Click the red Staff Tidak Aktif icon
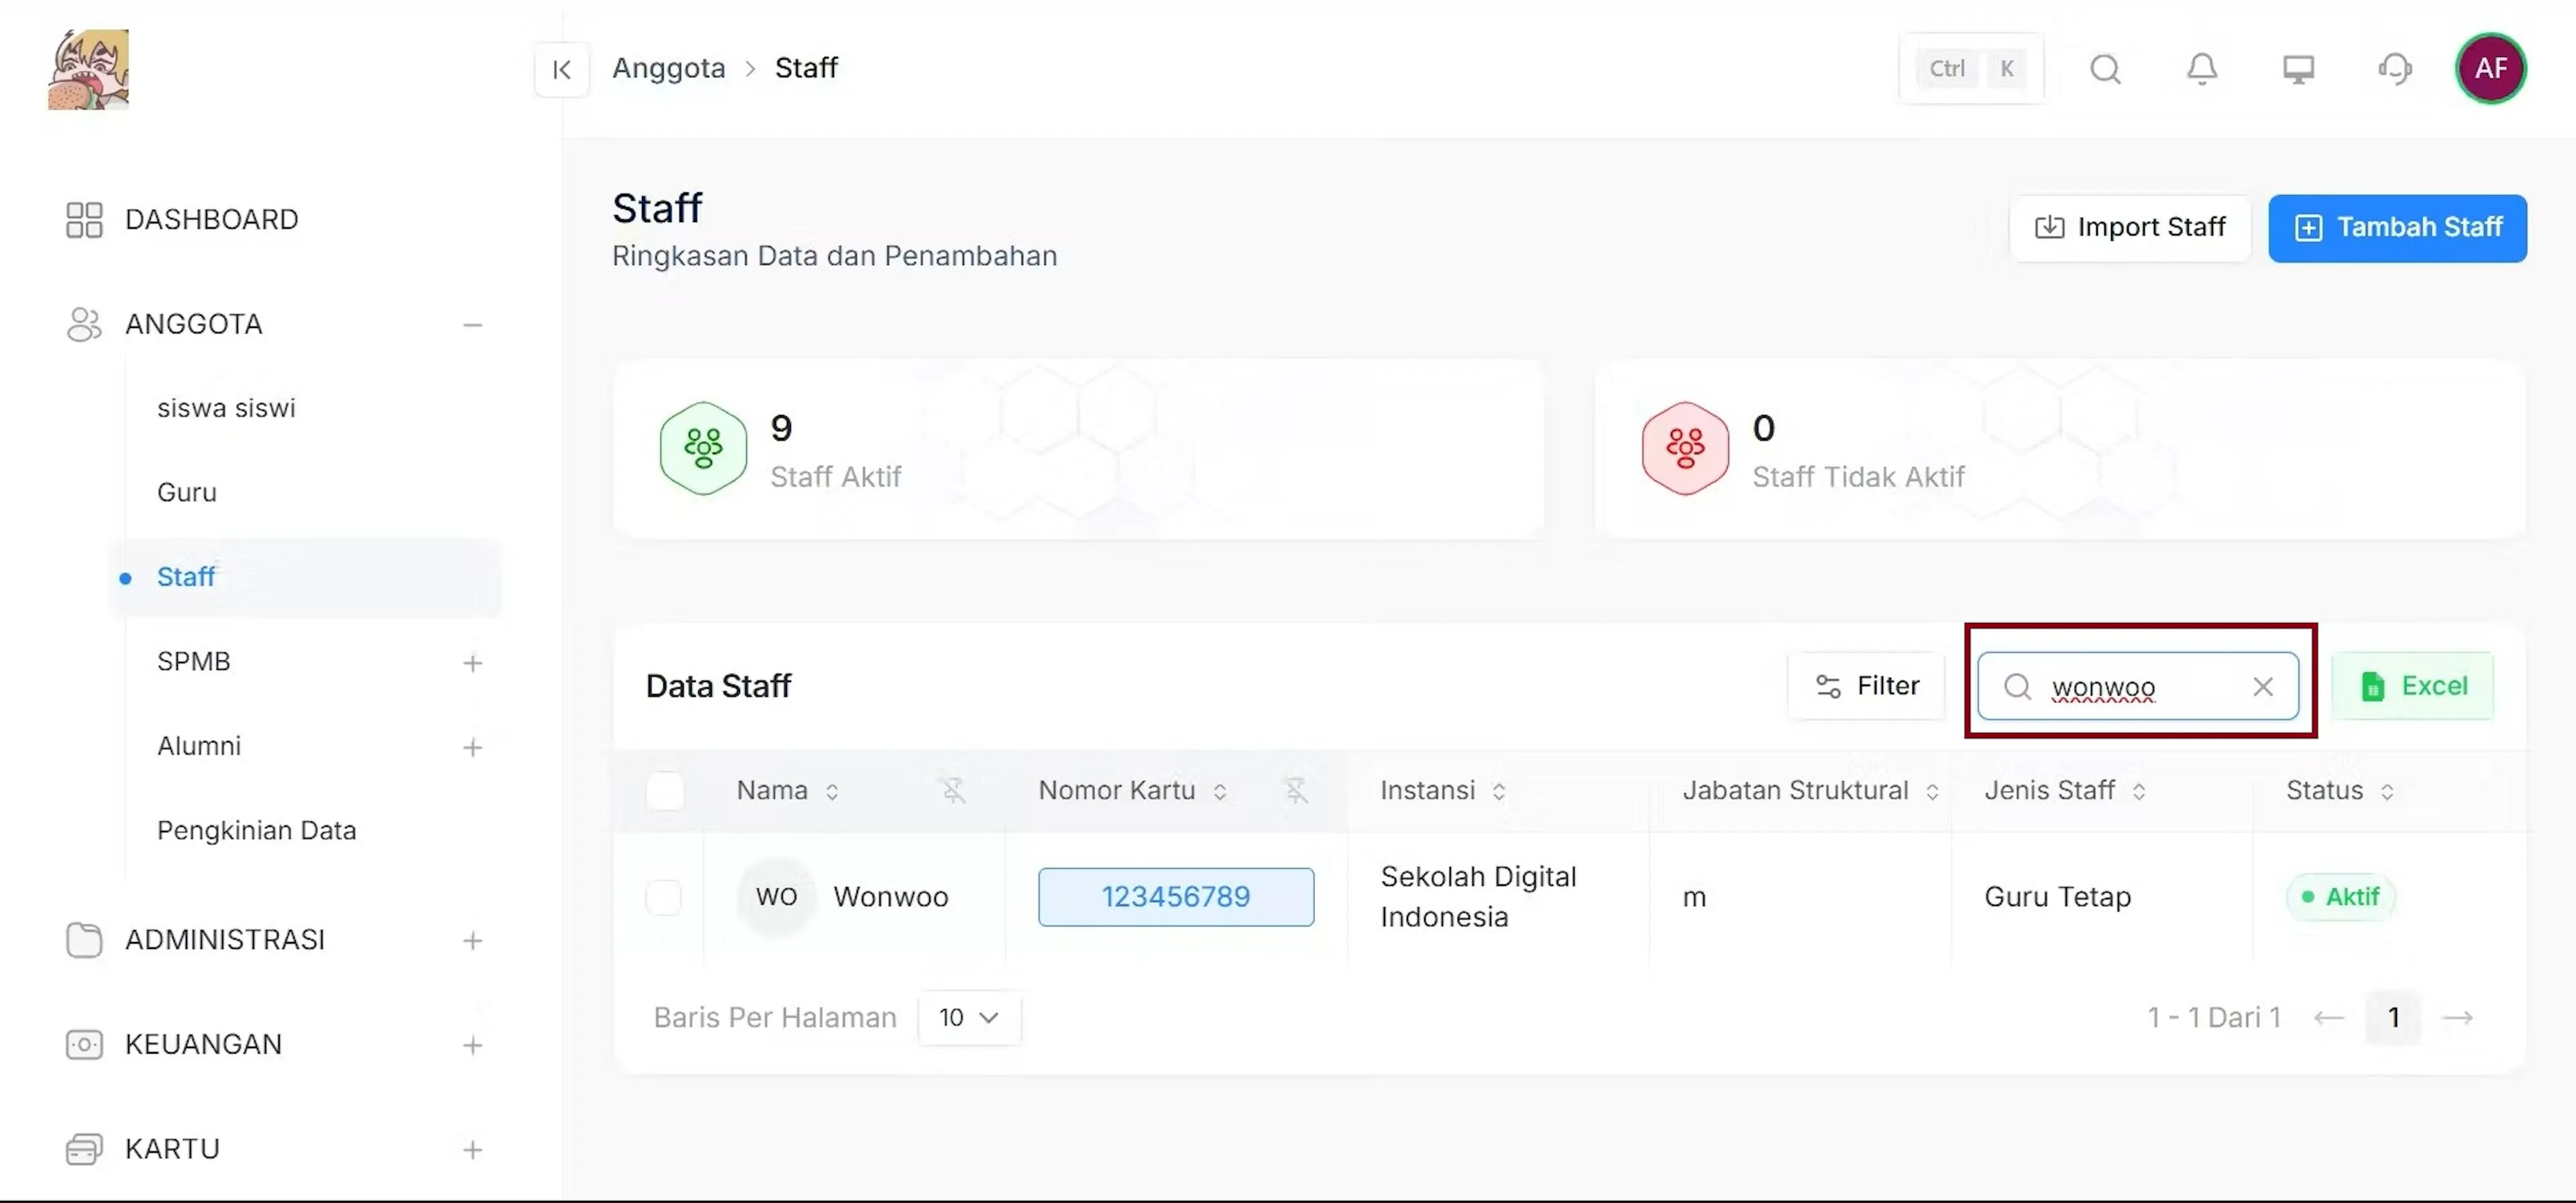2576x1203 pixels. pyautogui.click(x=1685, y=449)
